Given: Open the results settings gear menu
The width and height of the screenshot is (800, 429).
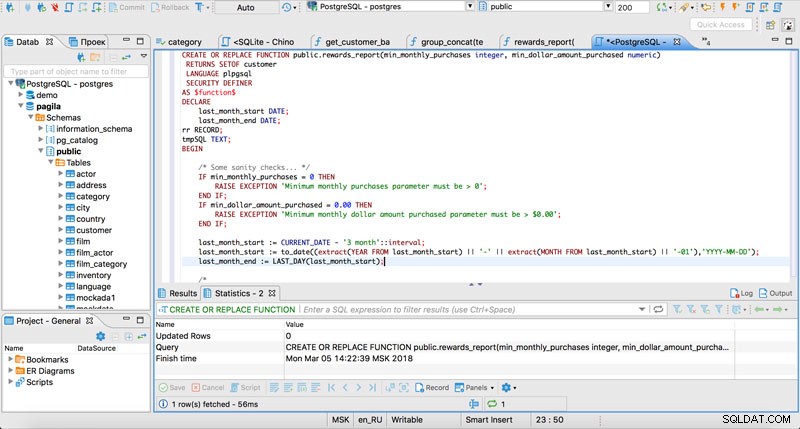Looking at the screenshot, I should click(x=509, y=388).
